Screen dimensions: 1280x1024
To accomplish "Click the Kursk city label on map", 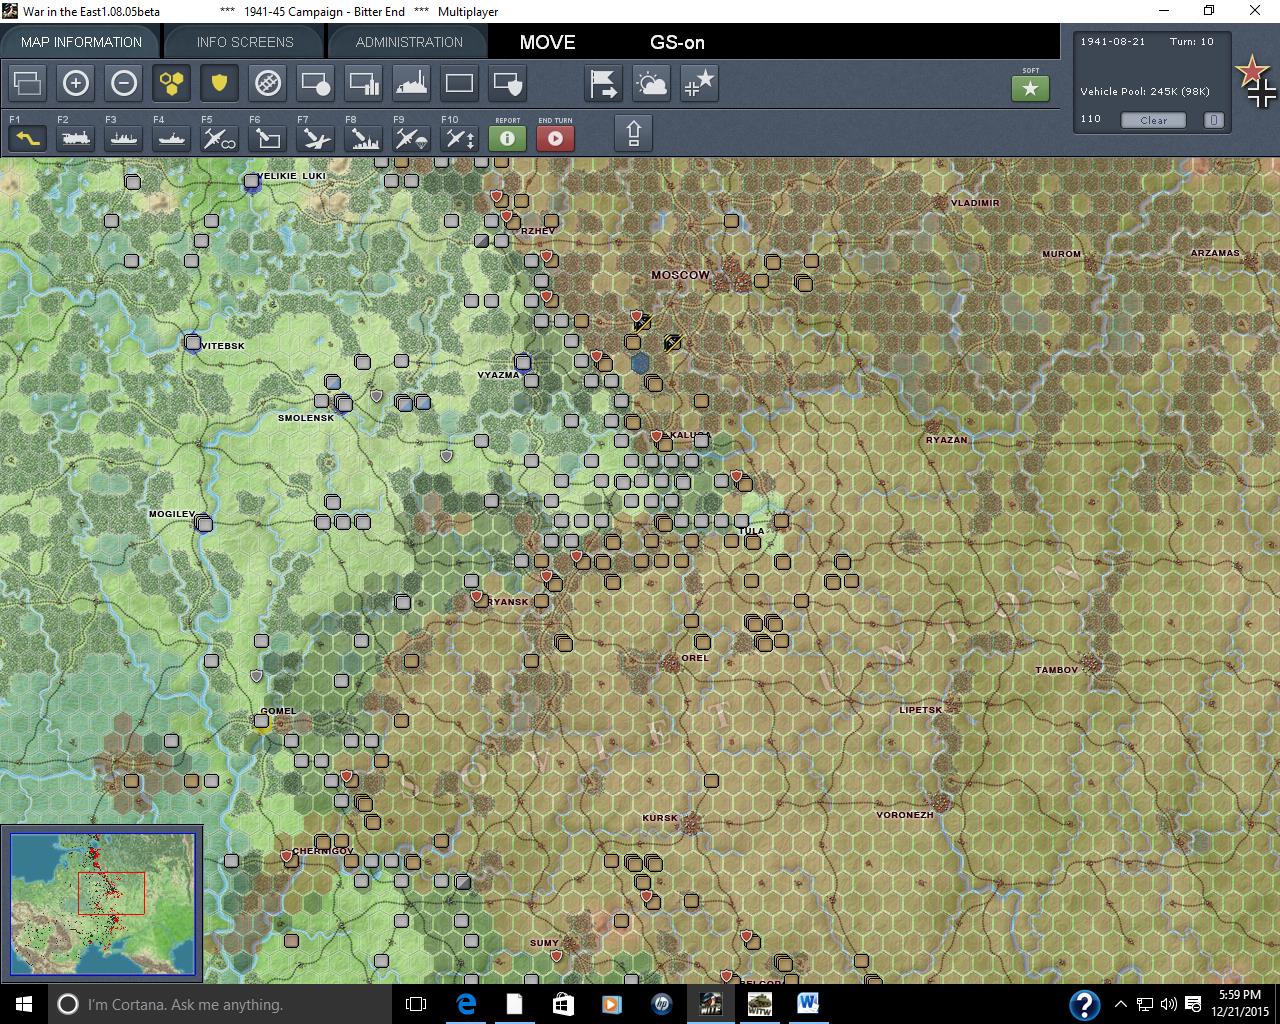I will pyautogui.click(x=659, y=818).
